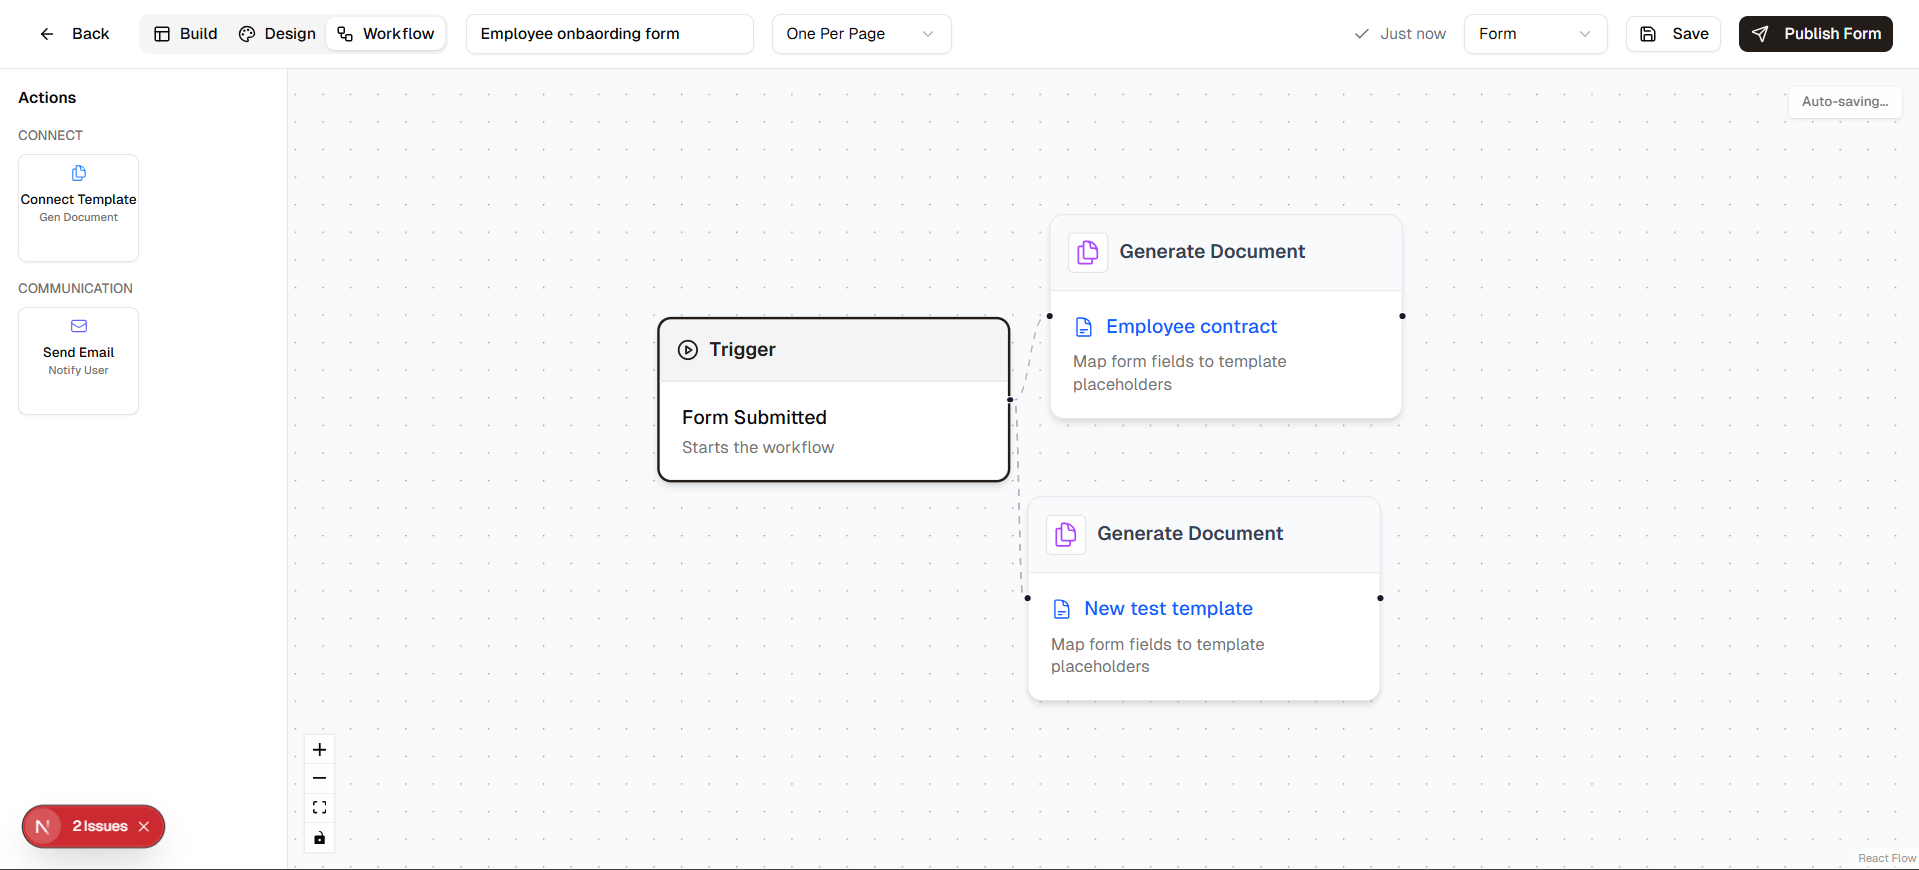Click the zoom out minus control

(319, 779)
